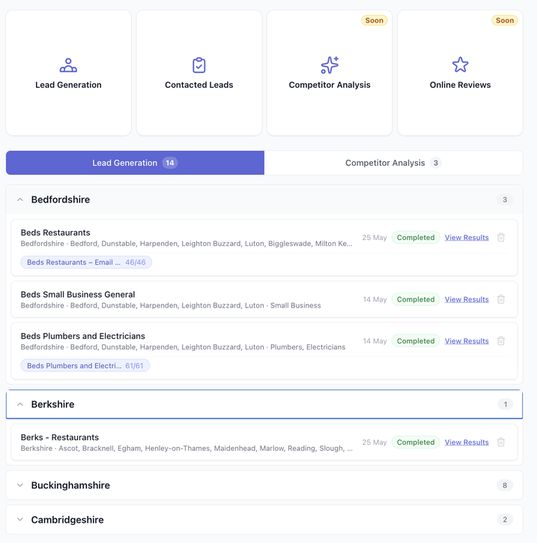The width and height of the screenshot is (537, 543).
Task: Select the Beds Plumbers and Electricians title
Action: click(83, 336)
